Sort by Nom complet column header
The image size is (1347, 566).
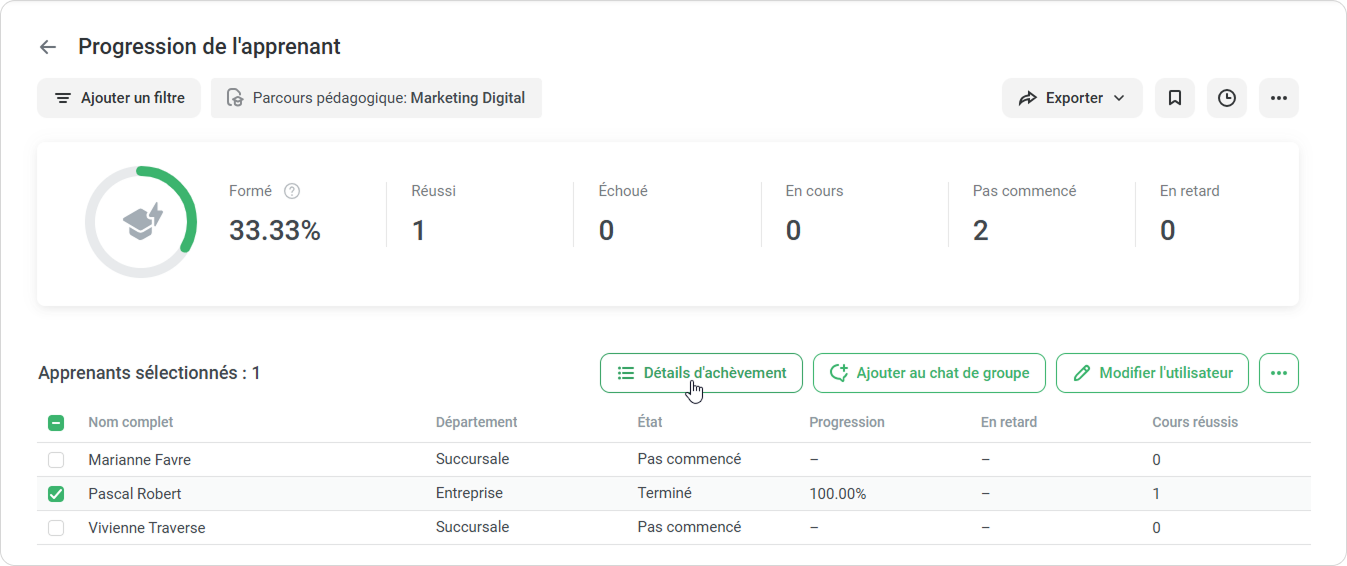tap(131, 422)
